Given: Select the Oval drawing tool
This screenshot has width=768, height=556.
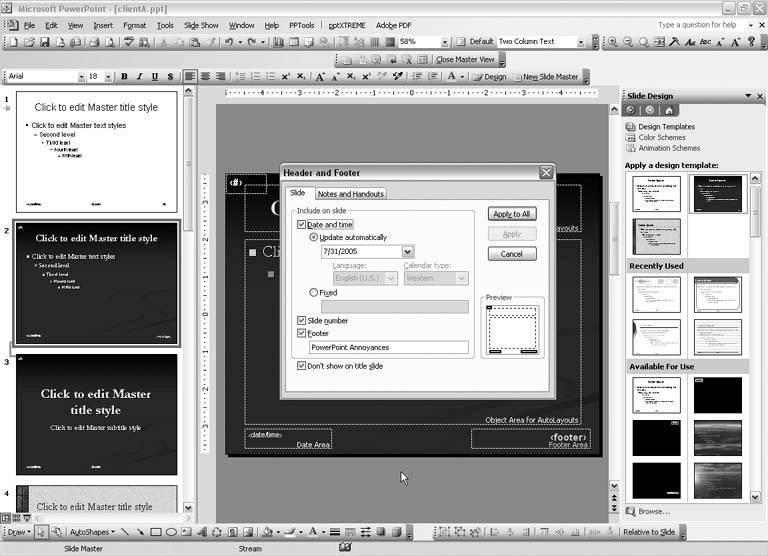Looking at the screenshot, I should (x=171, y=532).
